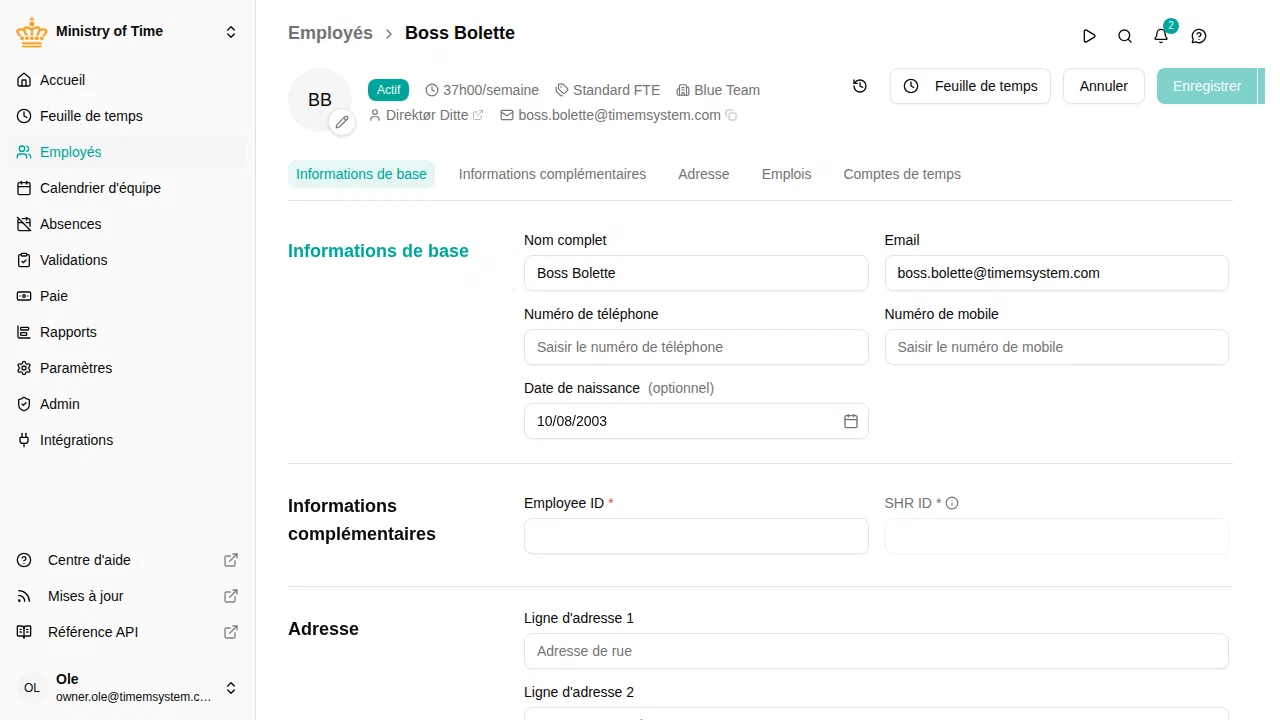Viewport: 1280px width, 720px height.
Task: Expand the Ministry of Time organization switcher
Action: tap(128, 32)
